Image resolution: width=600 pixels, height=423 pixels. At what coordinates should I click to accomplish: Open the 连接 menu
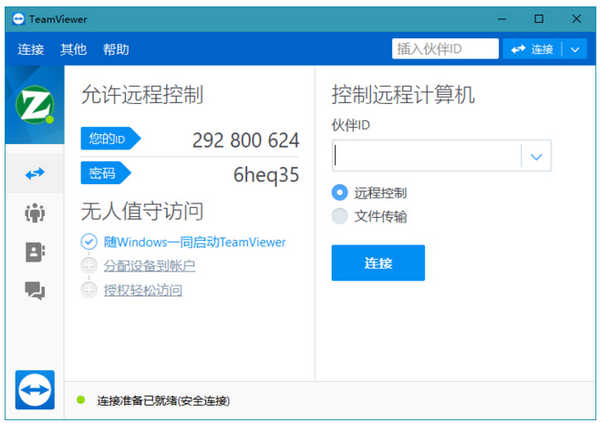click(31, 49)
